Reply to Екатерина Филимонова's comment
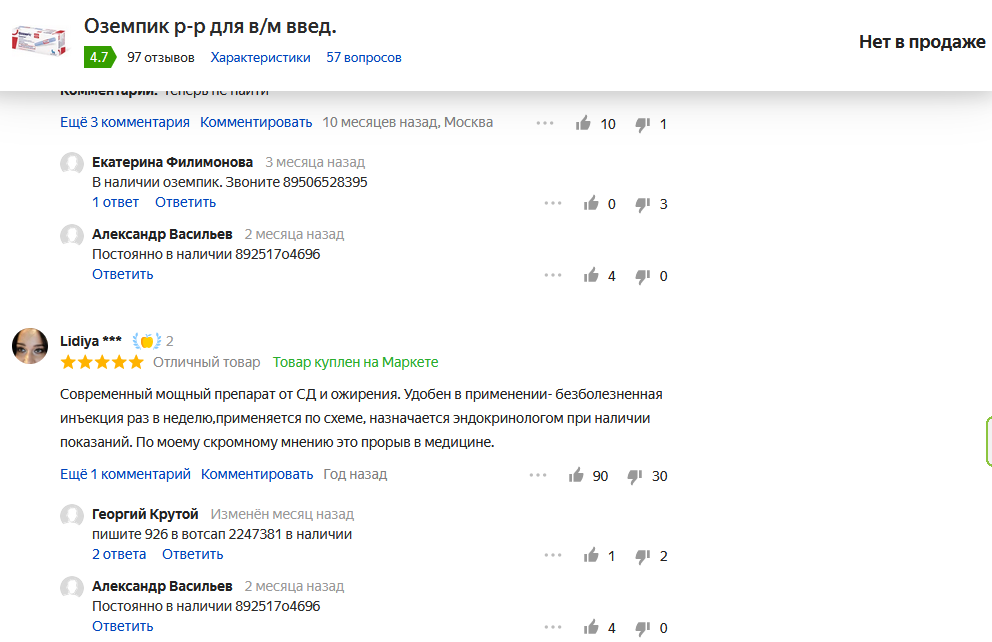Image resolution: width=992 pixels, height=642 pixels. click(x=185, y=202)
